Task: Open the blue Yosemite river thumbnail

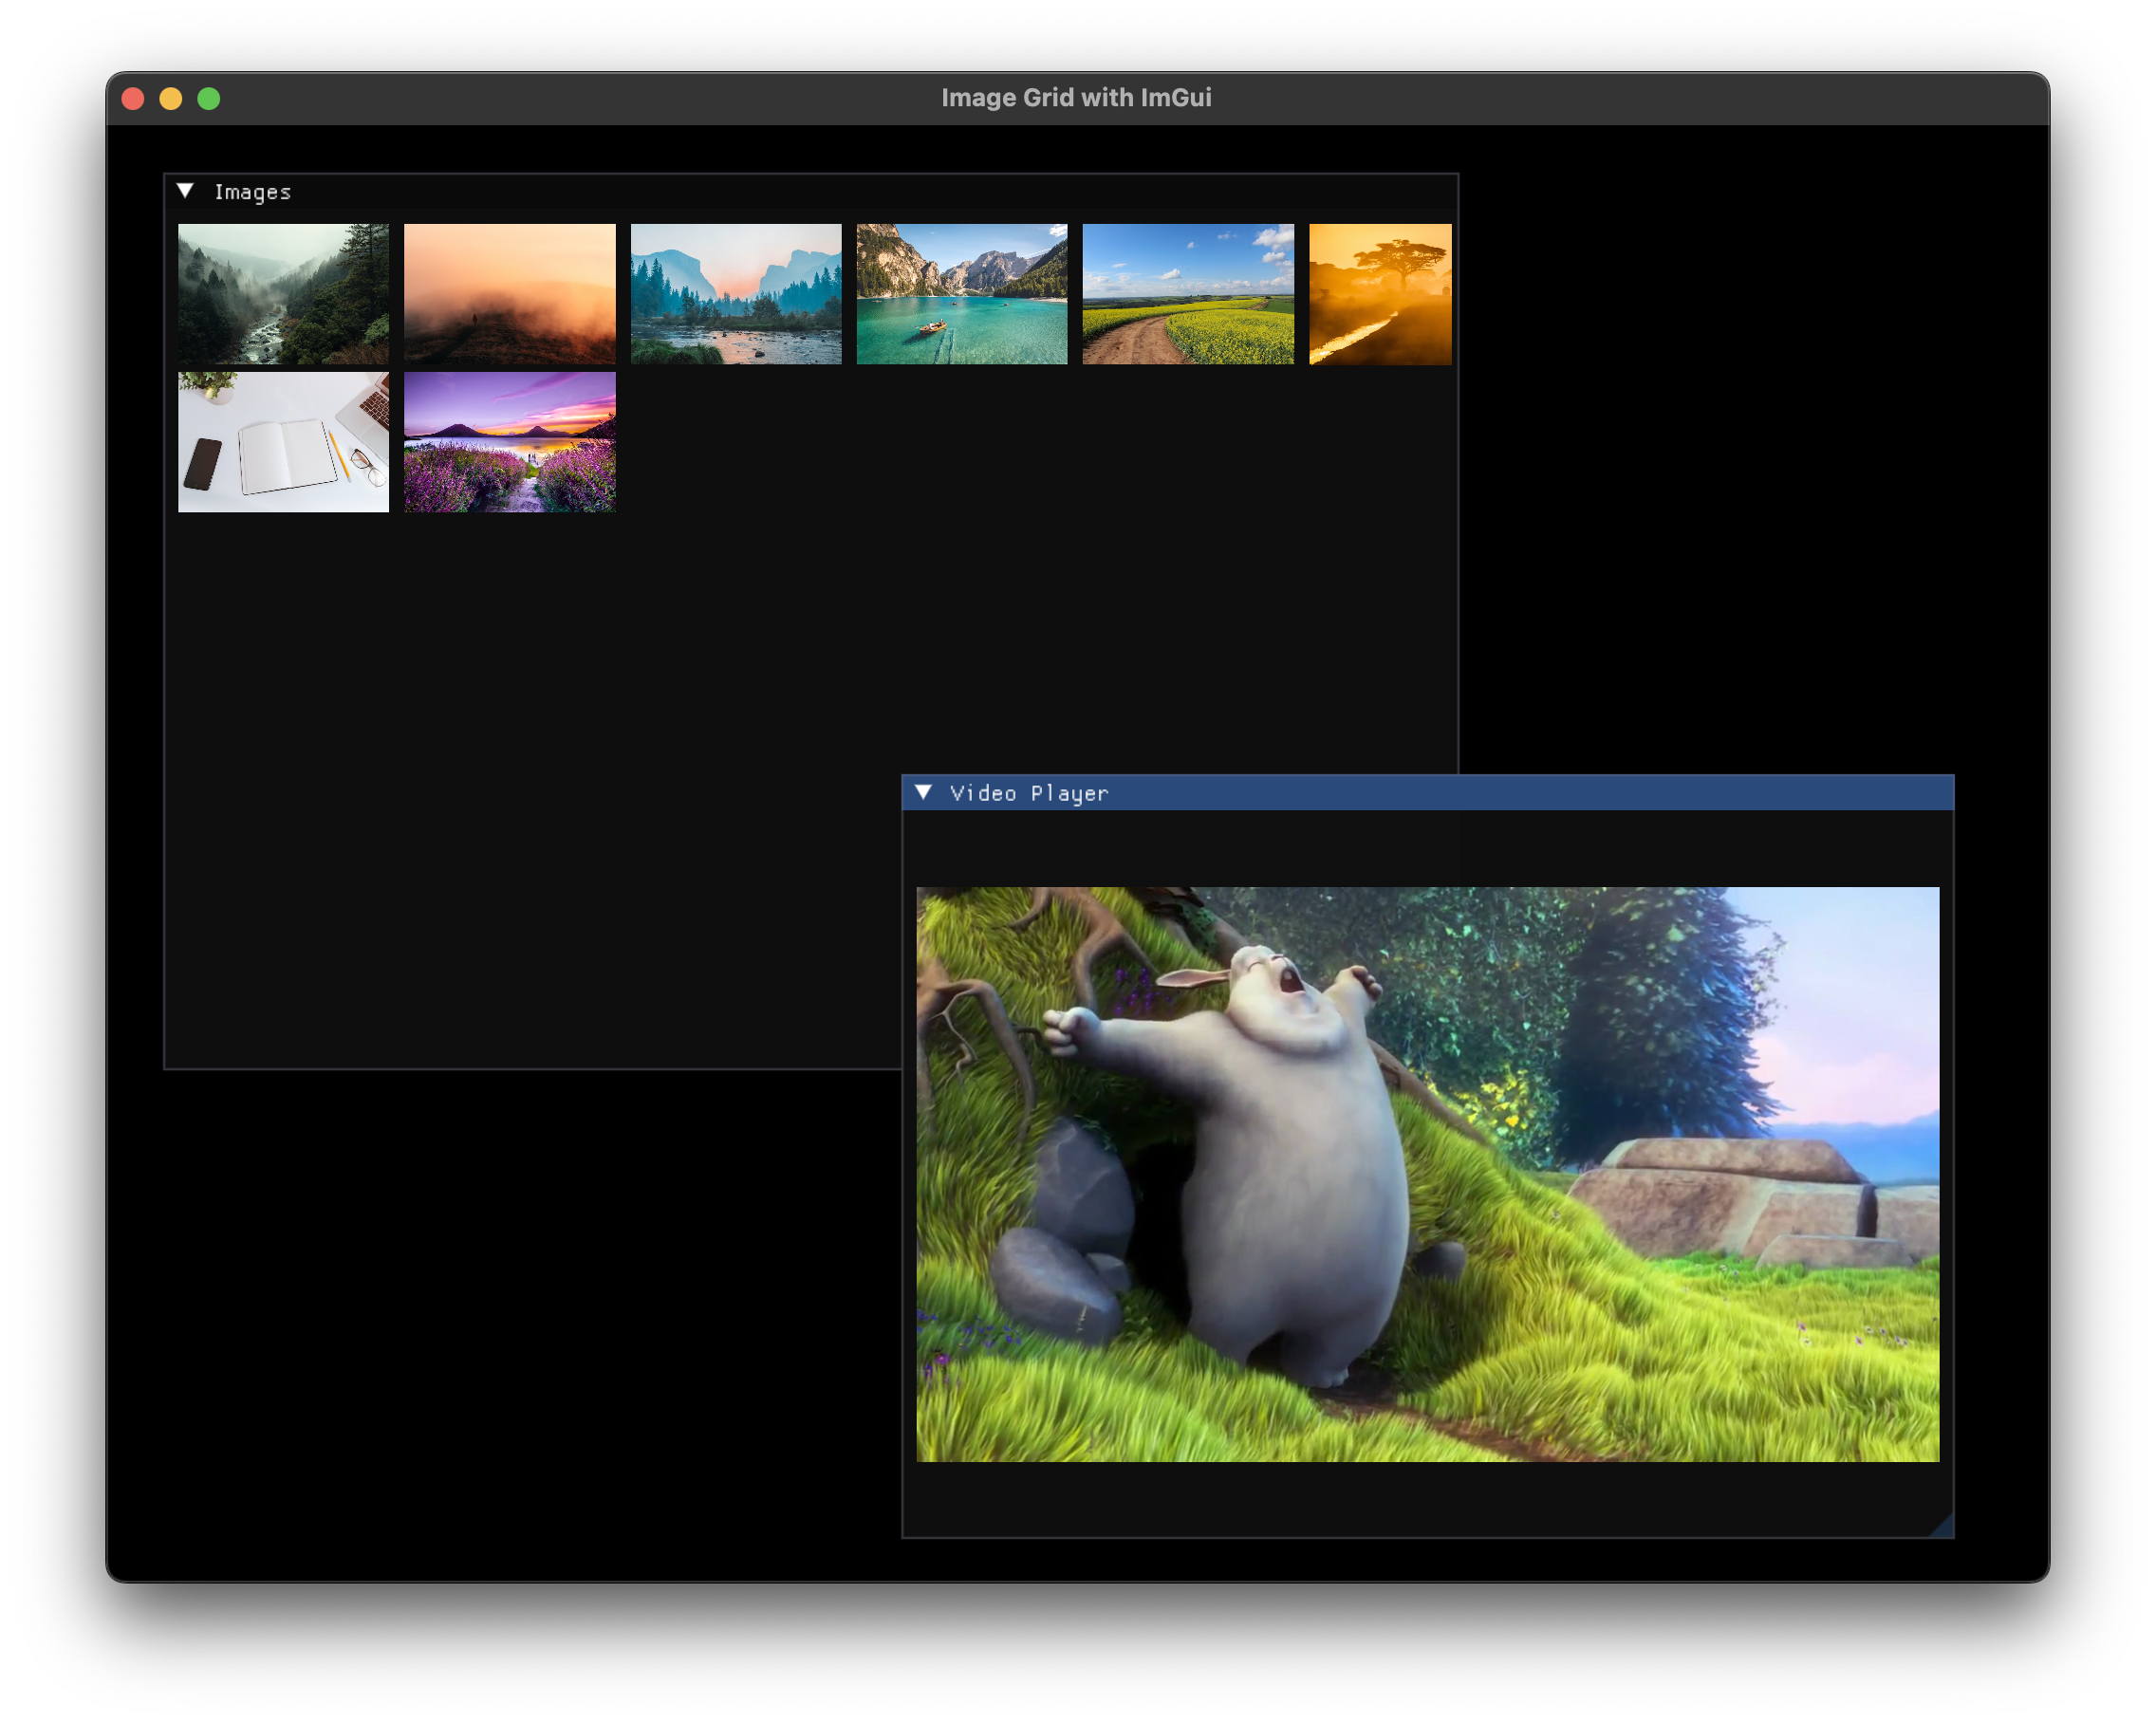Action: tap(736, 294)
